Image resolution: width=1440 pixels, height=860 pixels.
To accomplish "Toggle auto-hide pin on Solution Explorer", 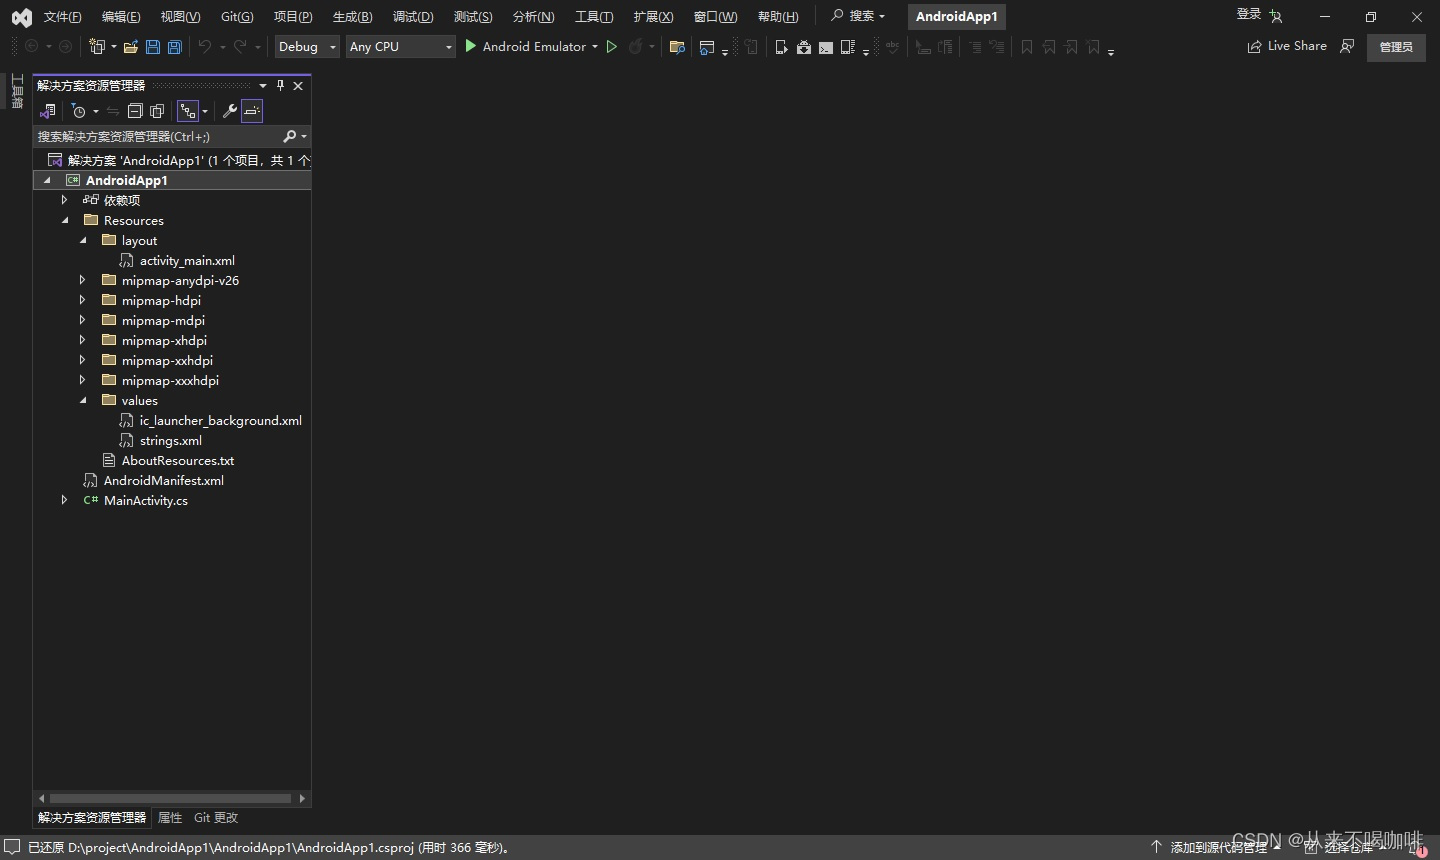I will click(x=280, y=86).
